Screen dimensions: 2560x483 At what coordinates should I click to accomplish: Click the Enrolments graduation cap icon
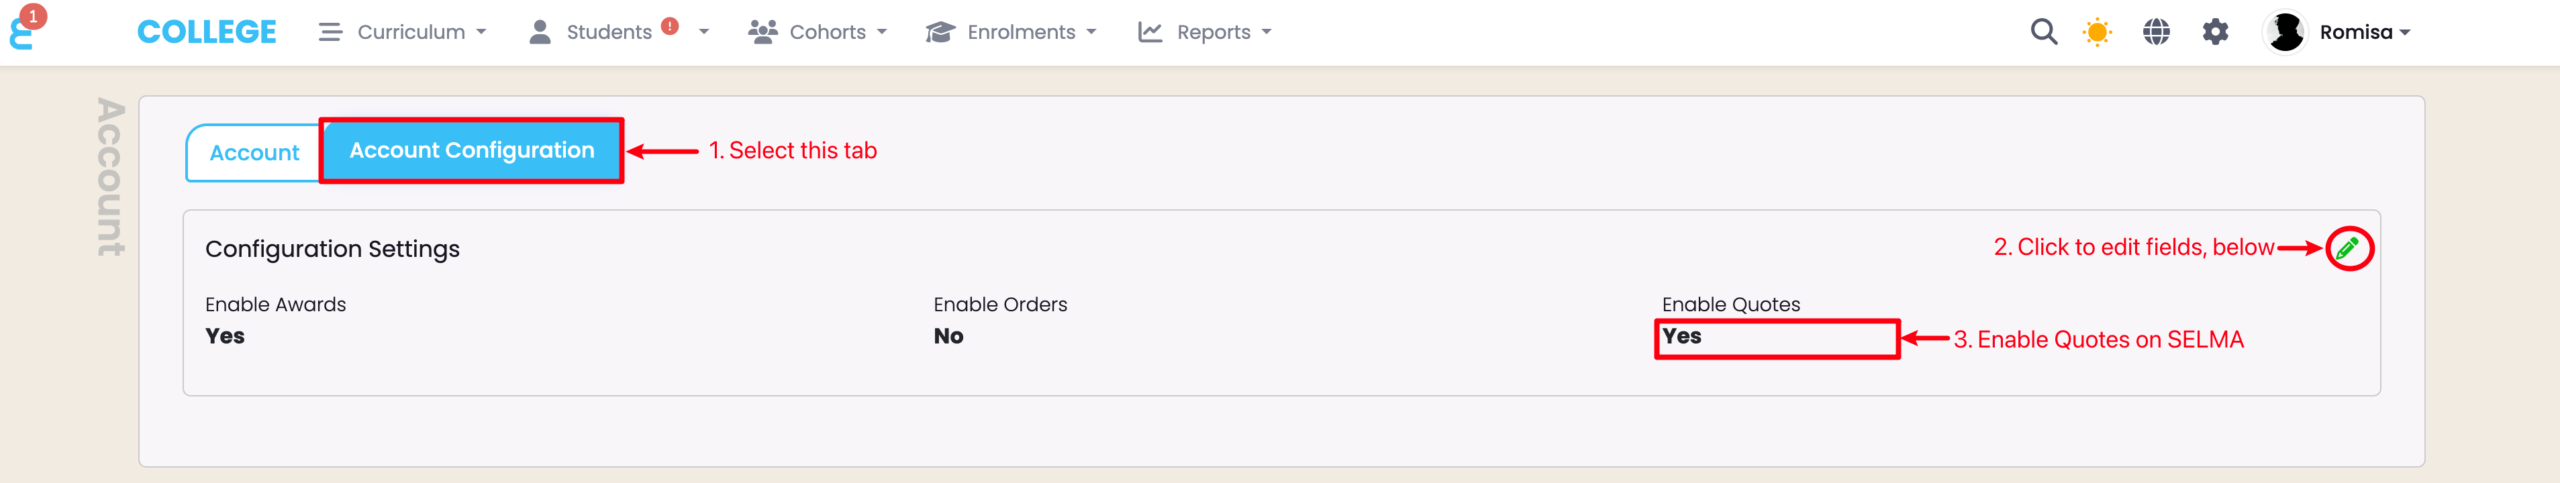[x=940, y=32]
